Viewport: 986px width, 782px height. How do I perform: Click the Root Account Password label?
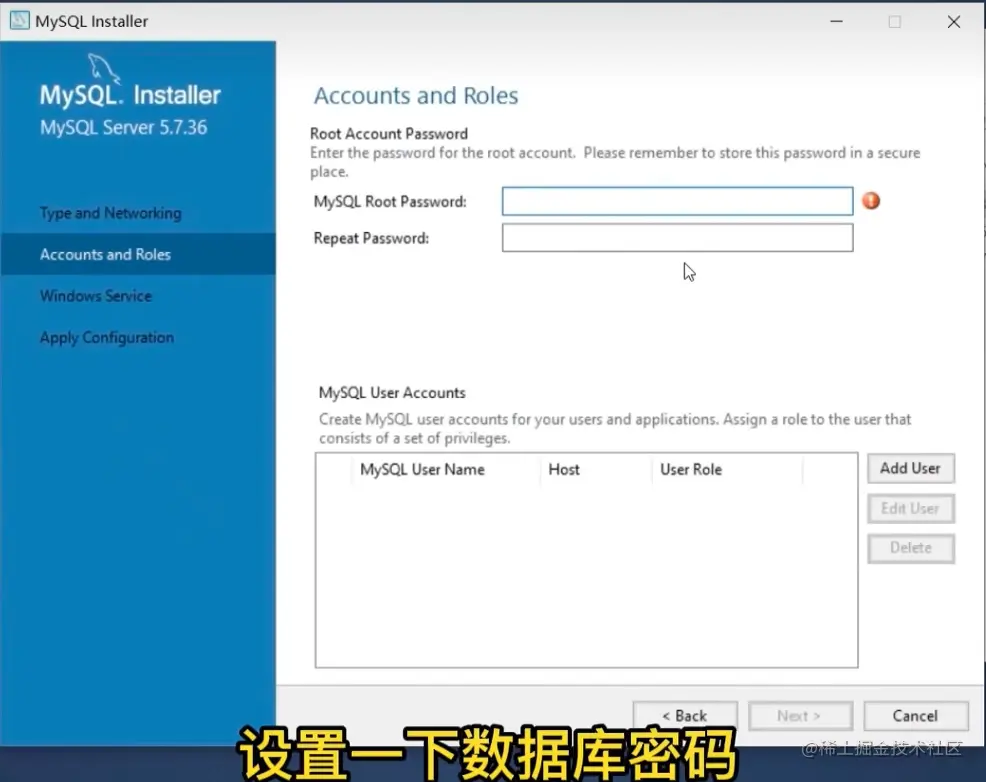coord(389,134)
